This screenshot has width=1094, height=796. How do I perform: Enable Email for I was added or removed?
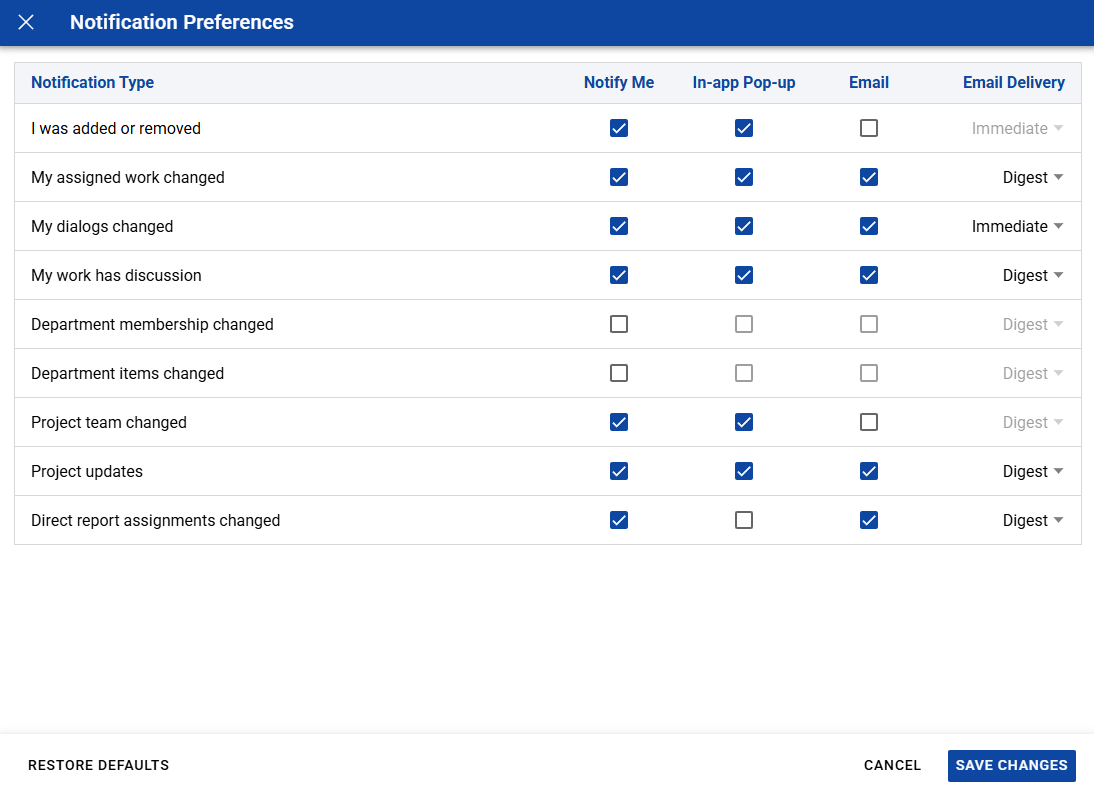[869, 128]
